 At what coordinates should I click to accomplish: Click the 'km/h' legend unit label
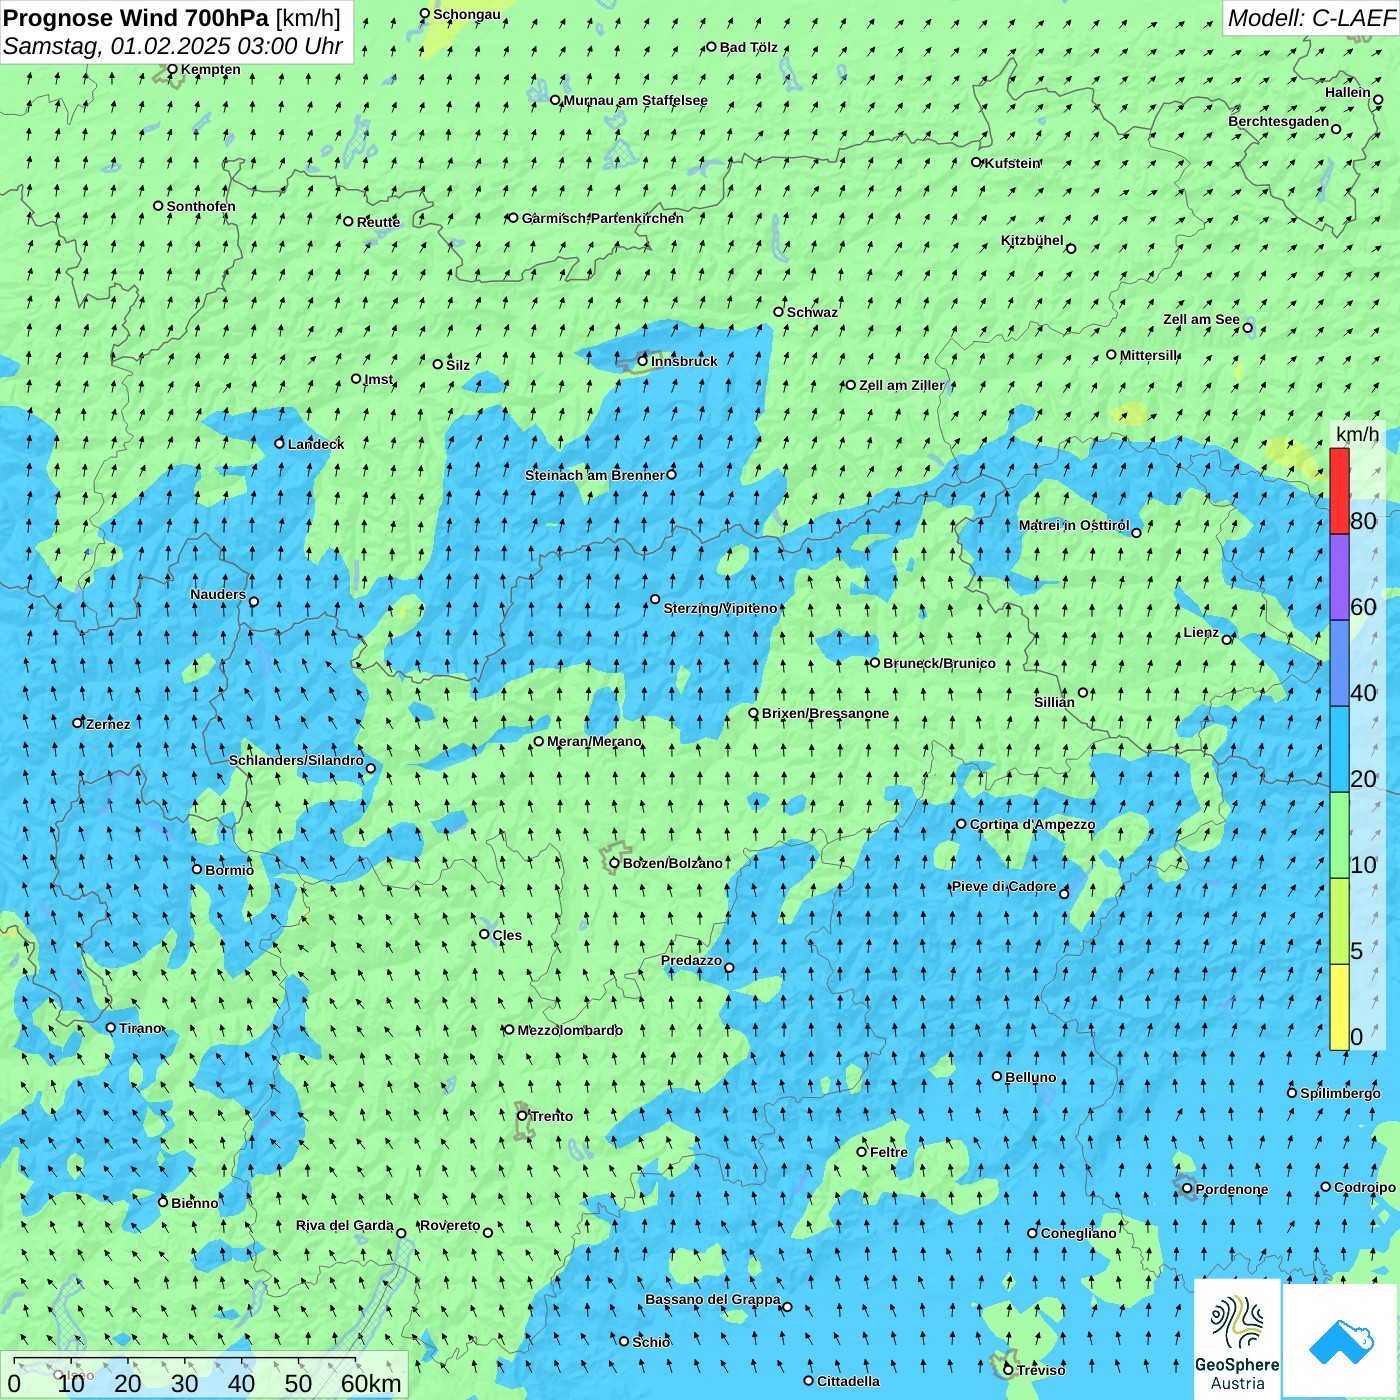1358,434
